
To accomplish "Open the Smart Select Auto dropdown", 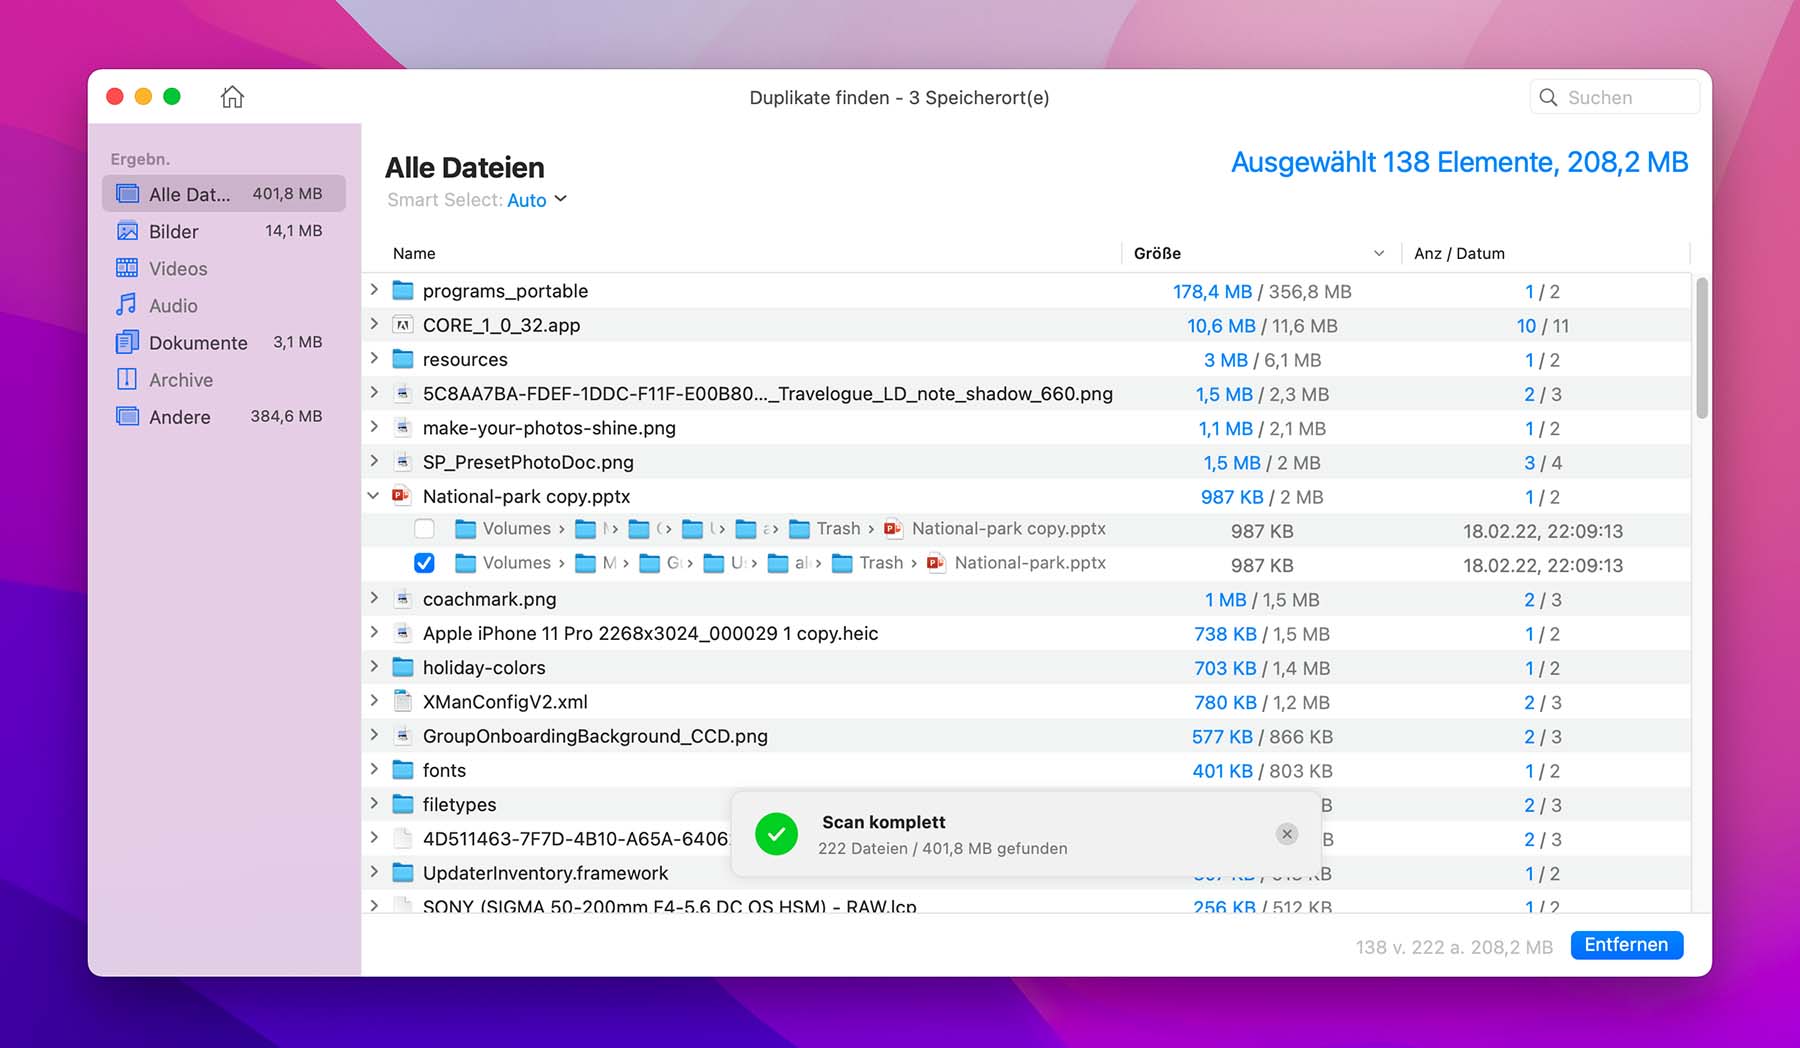I will [537, 200].
